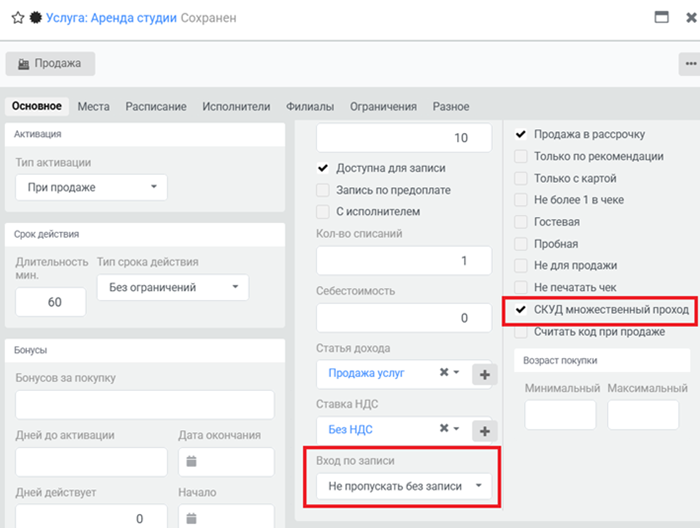Screen dimensions: 700x528
Task: Click the Продажа button
Action: pos(50,63)
